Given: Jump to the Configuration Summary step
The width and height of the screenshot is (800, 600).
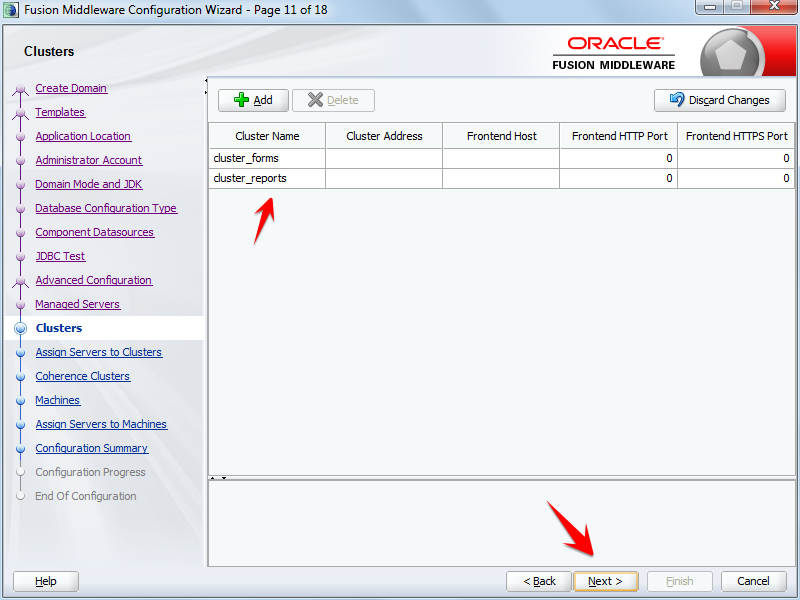Looking at the screenshot, I should click(x=91, y=448).
